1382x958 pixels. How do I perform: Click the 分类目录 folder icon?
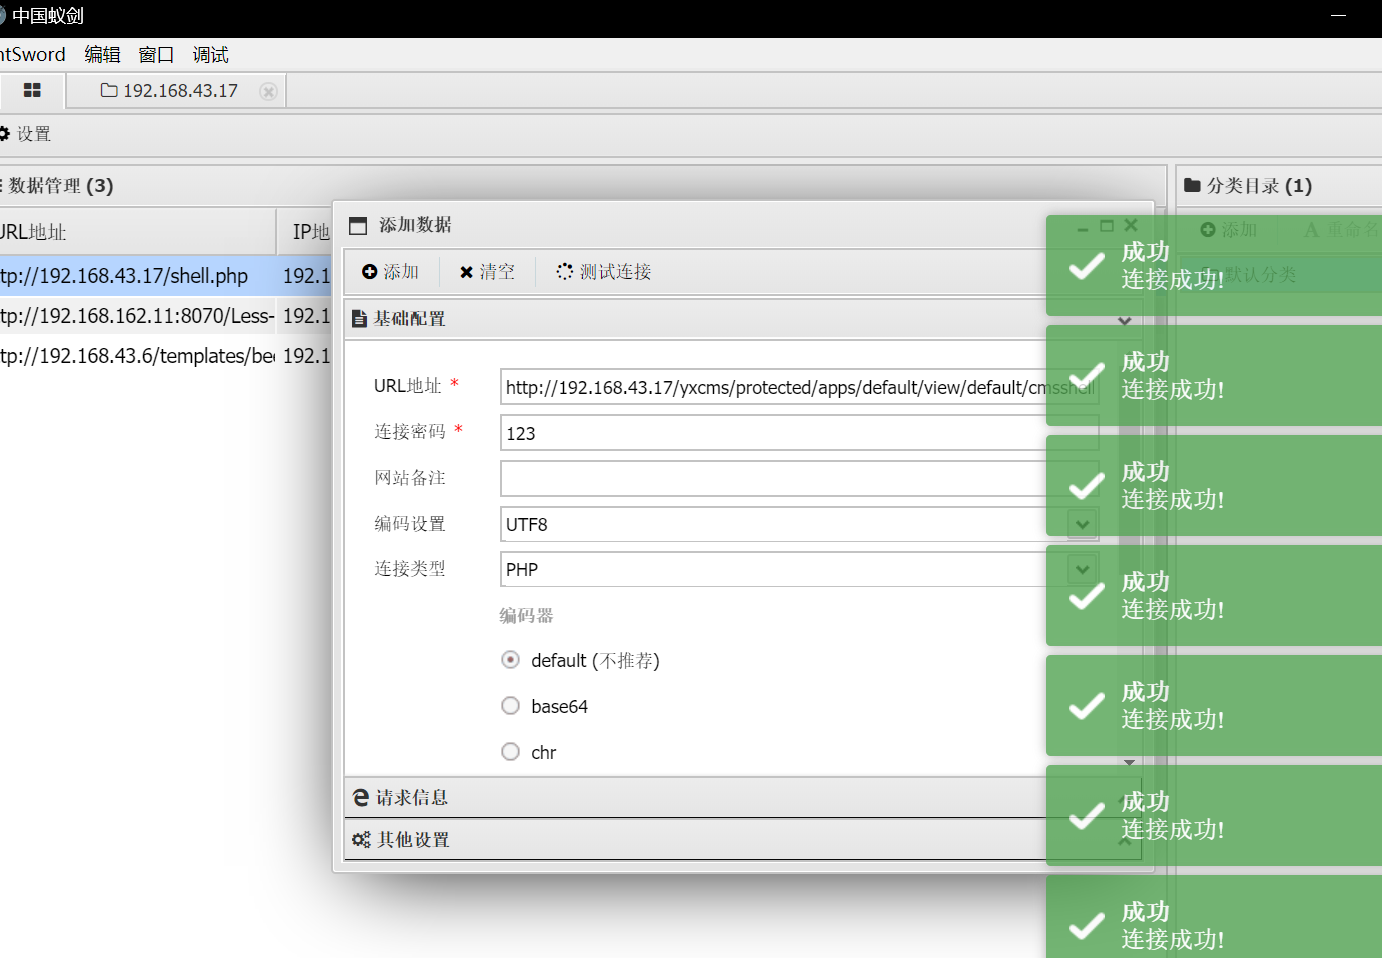coord(1192,185)
